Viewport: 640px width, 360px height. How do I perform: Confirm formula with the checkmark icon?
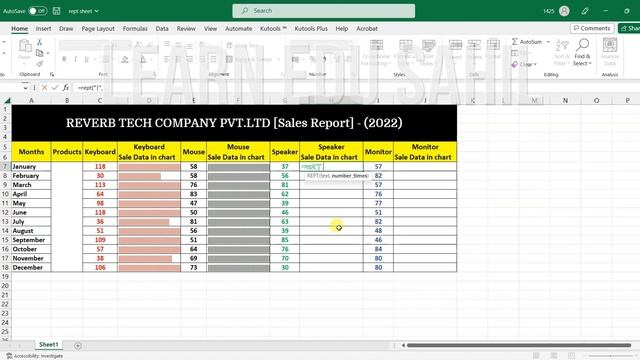(x=55, y=88)
